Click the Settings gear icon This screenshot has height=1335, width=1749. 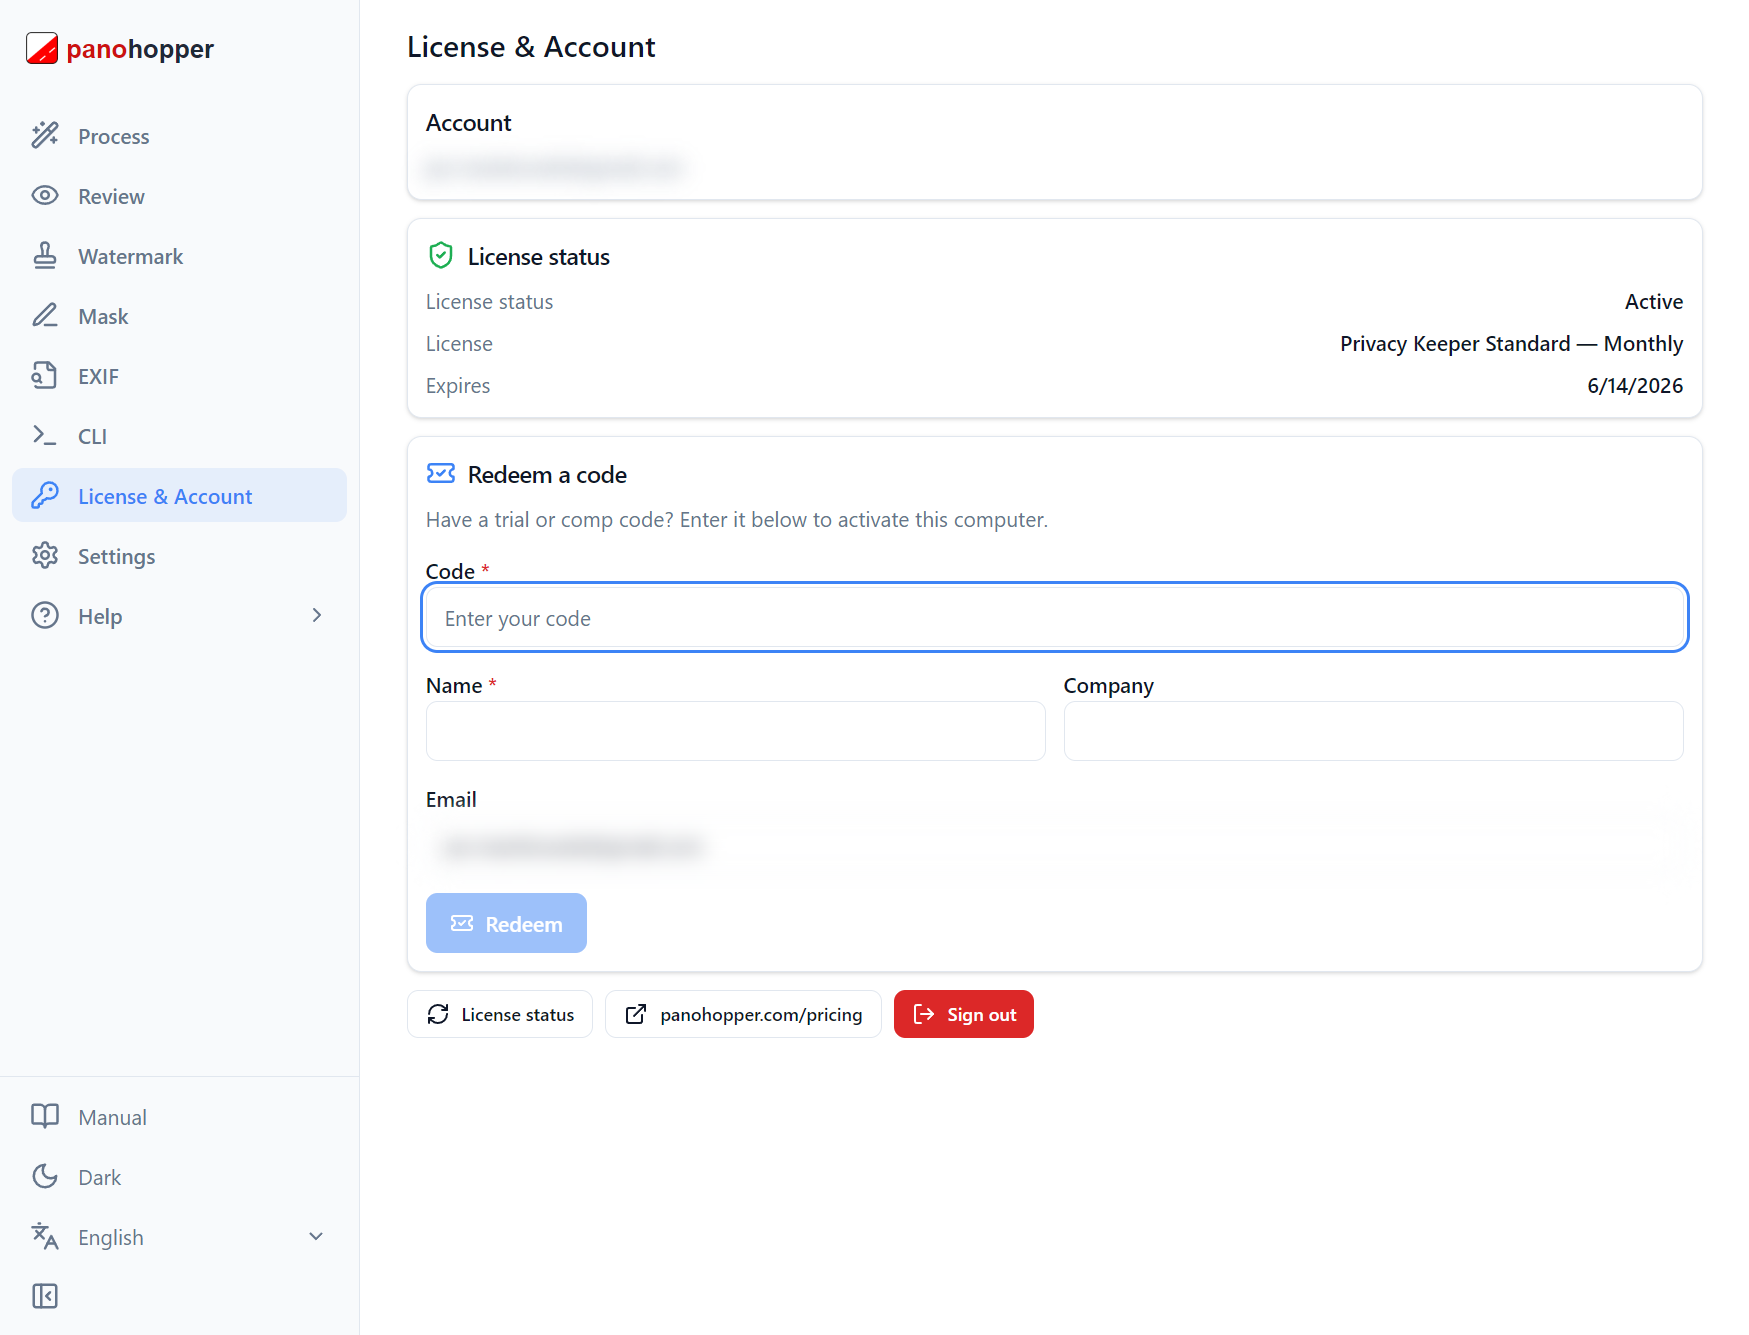coord(45,555)
